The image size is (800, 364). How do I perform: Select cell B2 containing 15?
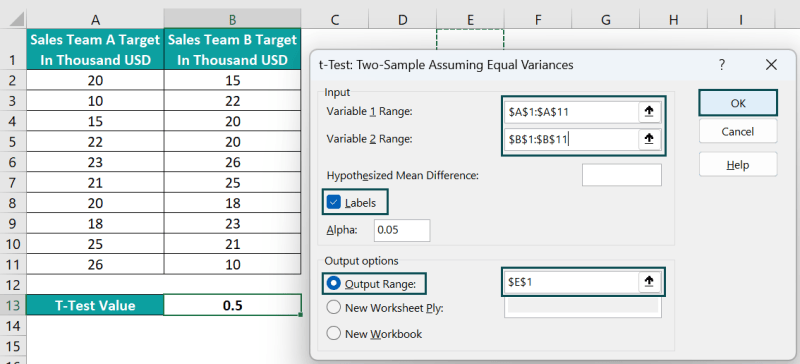[x=232, y=80]
